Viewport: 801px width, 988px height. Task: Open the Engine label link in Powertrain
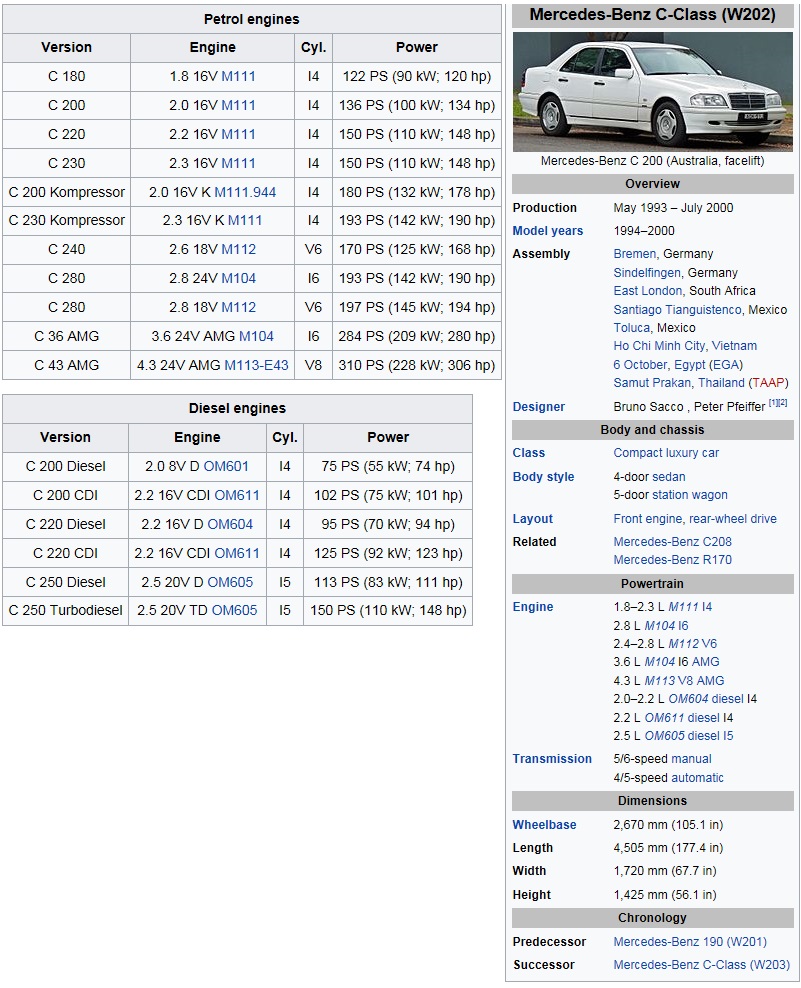pyautogui.click(x=533, y=607)
